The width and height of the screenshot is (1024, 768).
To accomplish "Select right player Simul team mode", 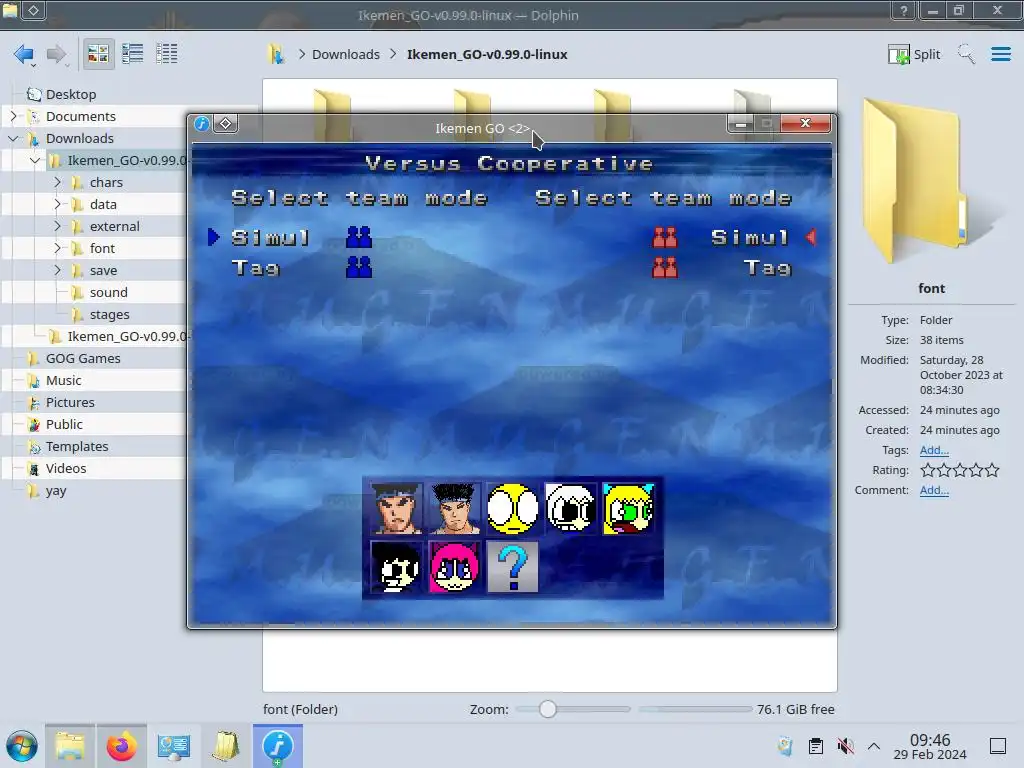I will 750,238.
